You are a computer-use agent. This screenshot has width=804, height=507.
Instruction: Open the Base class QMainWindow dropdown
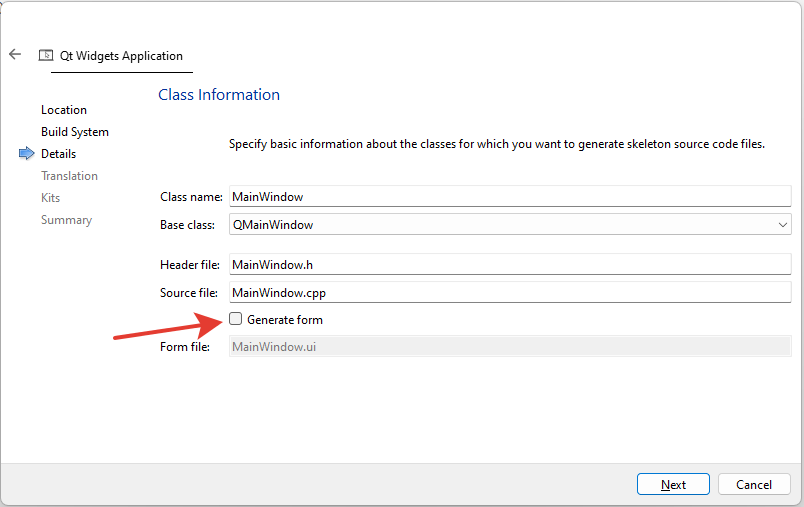click(x=510, y=225)
